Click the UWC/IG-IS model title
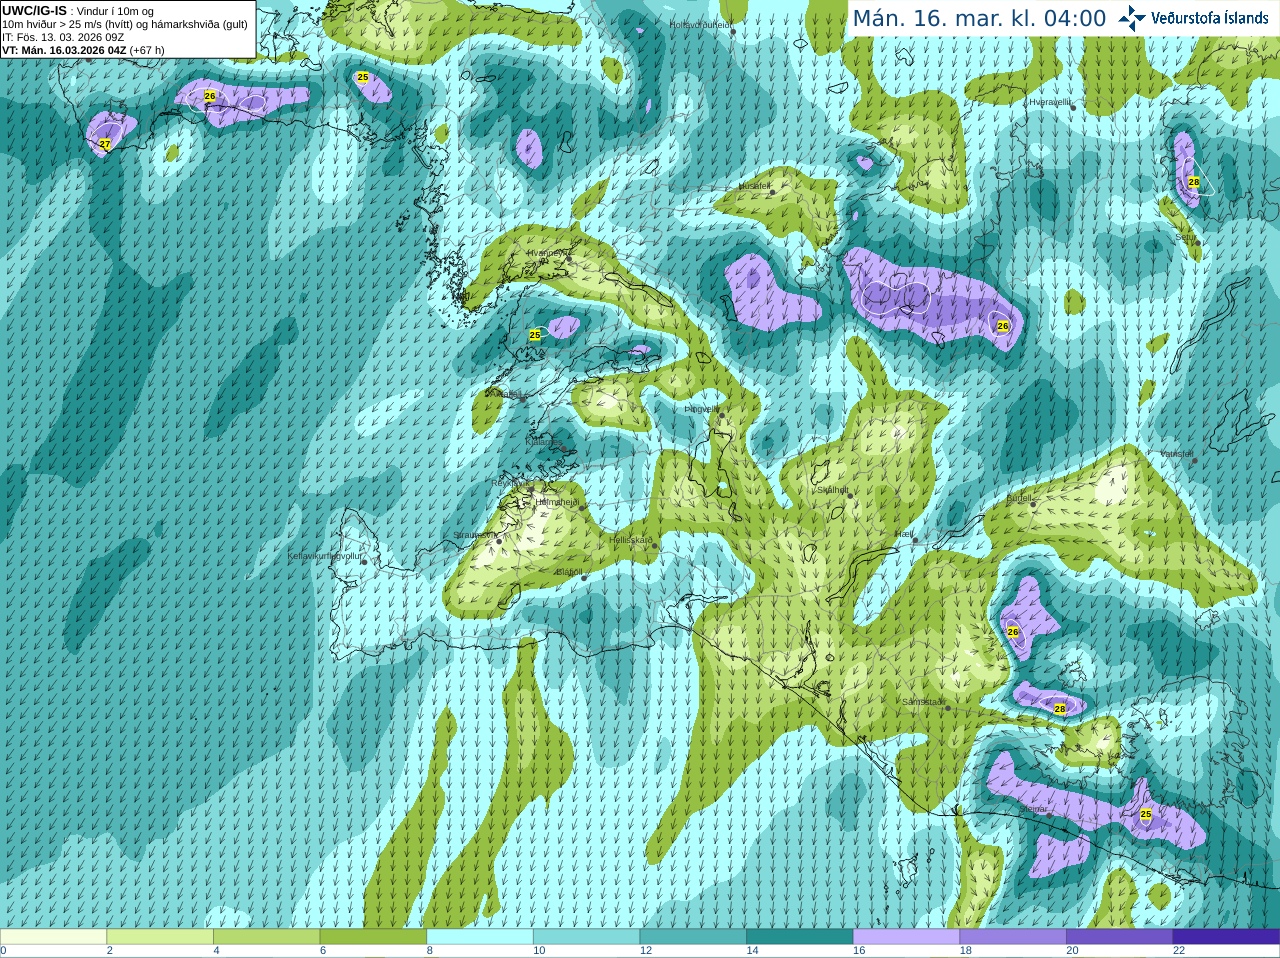Screen dimensions: 1280x958 coord(34,10)
